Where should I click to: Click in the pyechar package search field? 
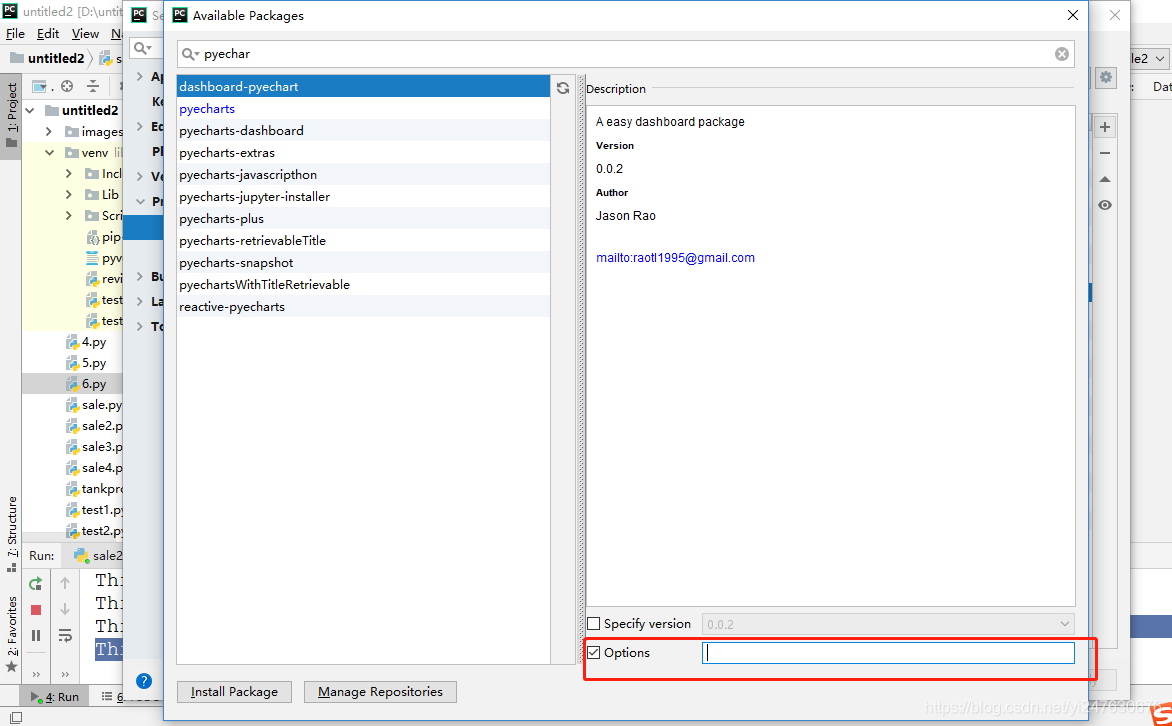coord(624,54)
